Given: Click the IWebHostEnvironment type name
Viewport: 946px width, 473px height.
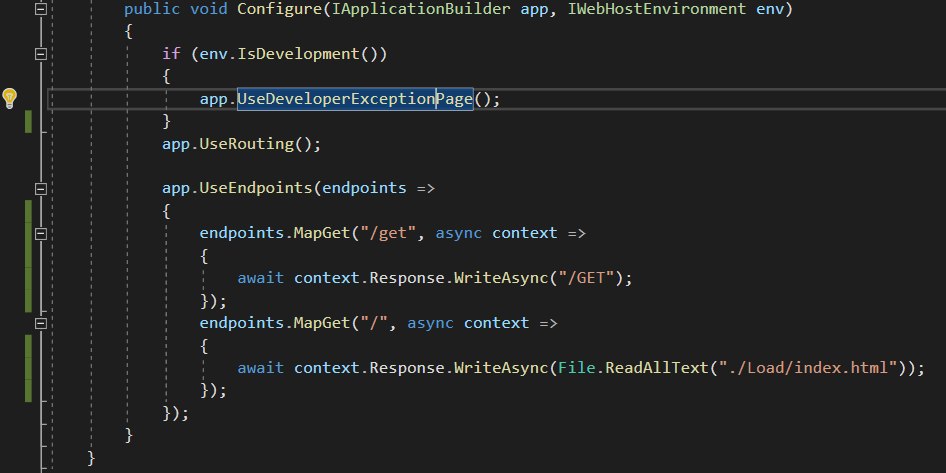Looking at the screenshot, I should click(x=656, y=9).
